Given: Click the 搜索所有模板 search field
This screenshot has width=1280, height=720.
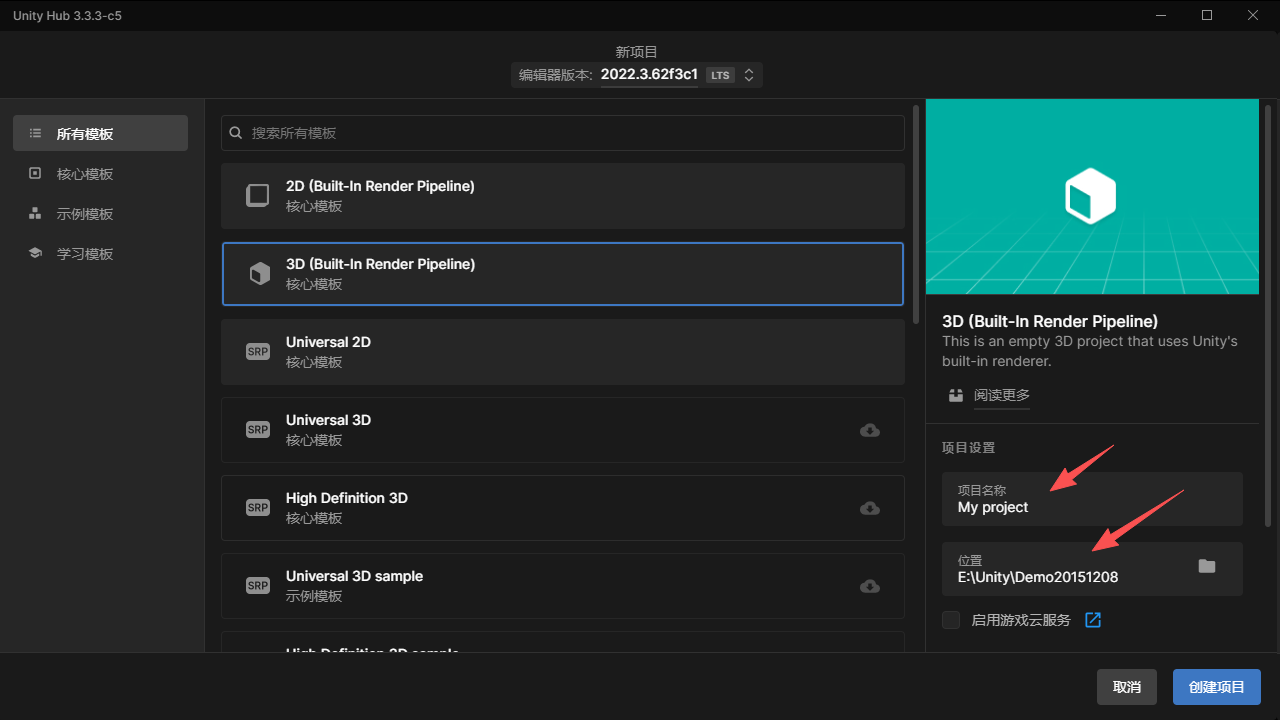Looking at the screenshot, I should pyautogui.click(x=563, y=133).
